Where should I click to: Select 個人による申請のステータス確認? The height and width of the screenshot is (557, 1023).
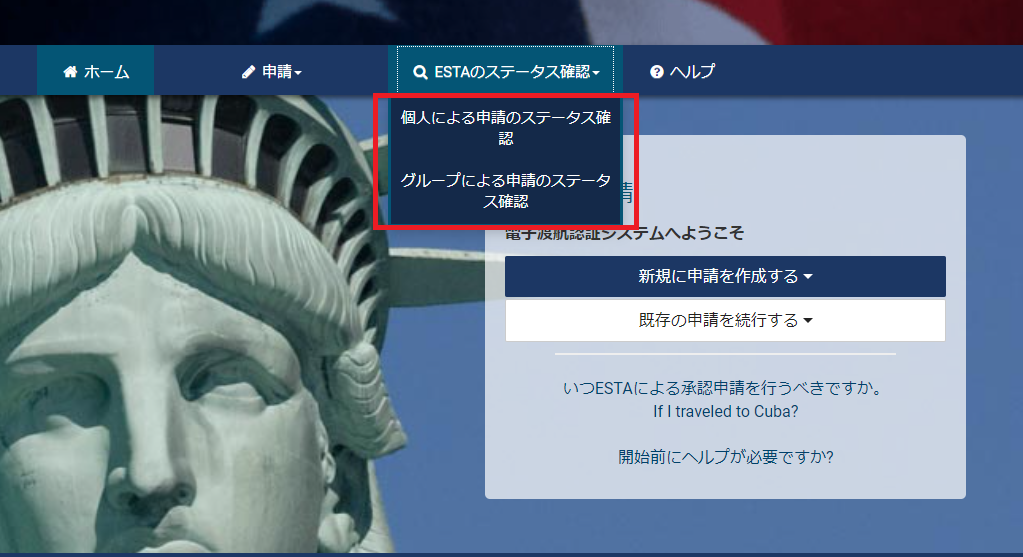pyautogui.click(x=506, y=128)
